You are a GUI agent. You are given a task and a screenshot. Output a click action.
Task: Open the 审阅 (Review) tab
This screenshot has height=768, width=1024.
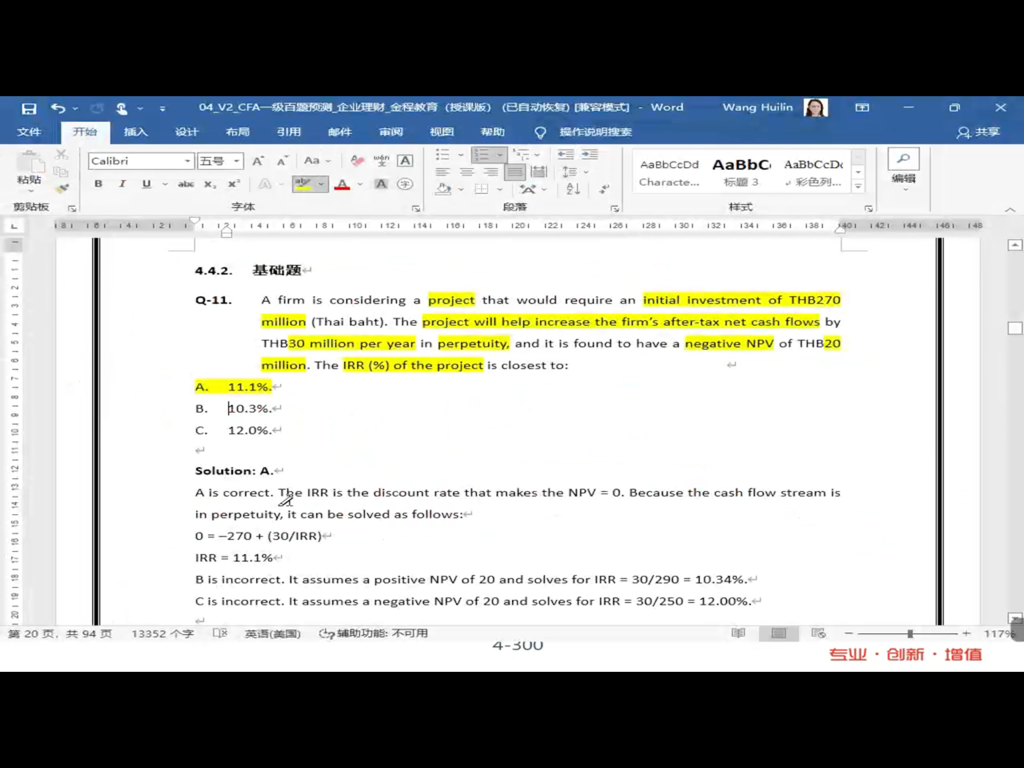tap(391, 132)
